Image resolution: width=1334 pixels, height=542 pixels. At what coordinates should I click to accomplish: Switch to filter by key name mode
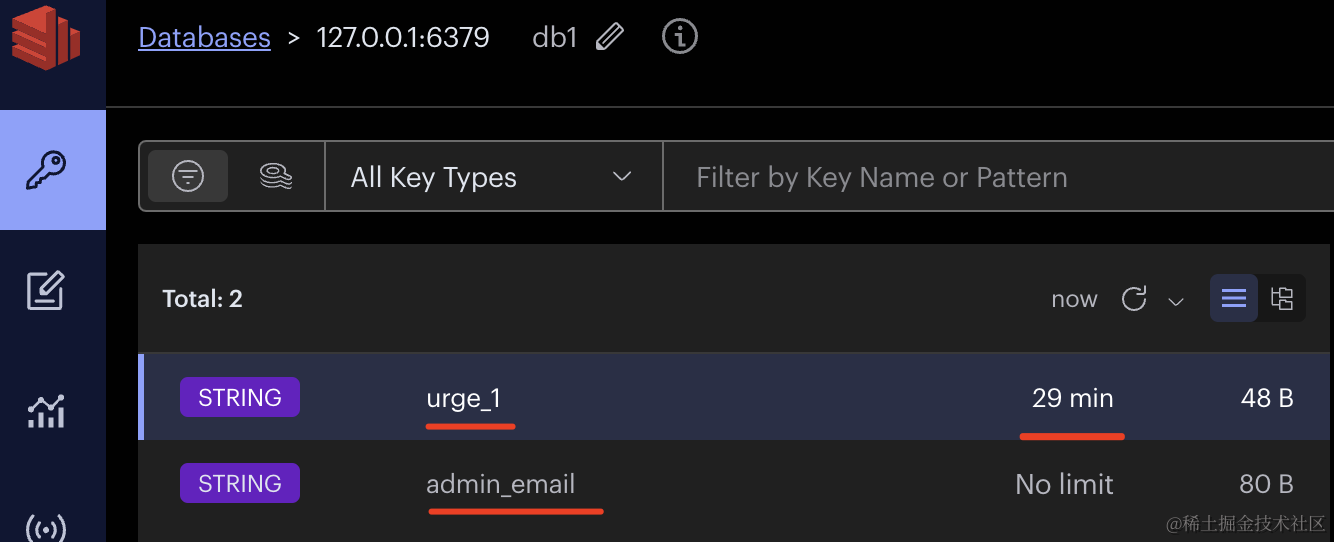188,177
